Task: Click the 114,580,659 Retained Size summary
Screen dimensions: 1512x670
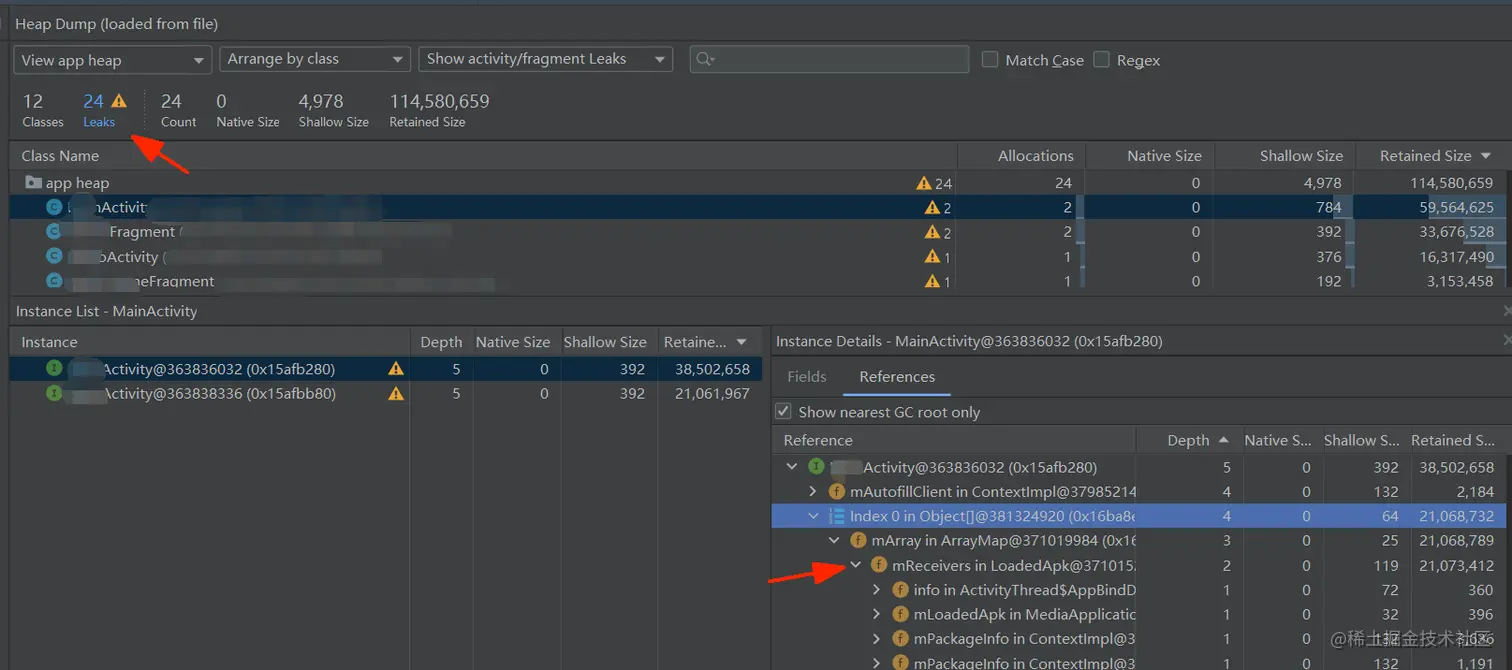Action: coord(439,110)
